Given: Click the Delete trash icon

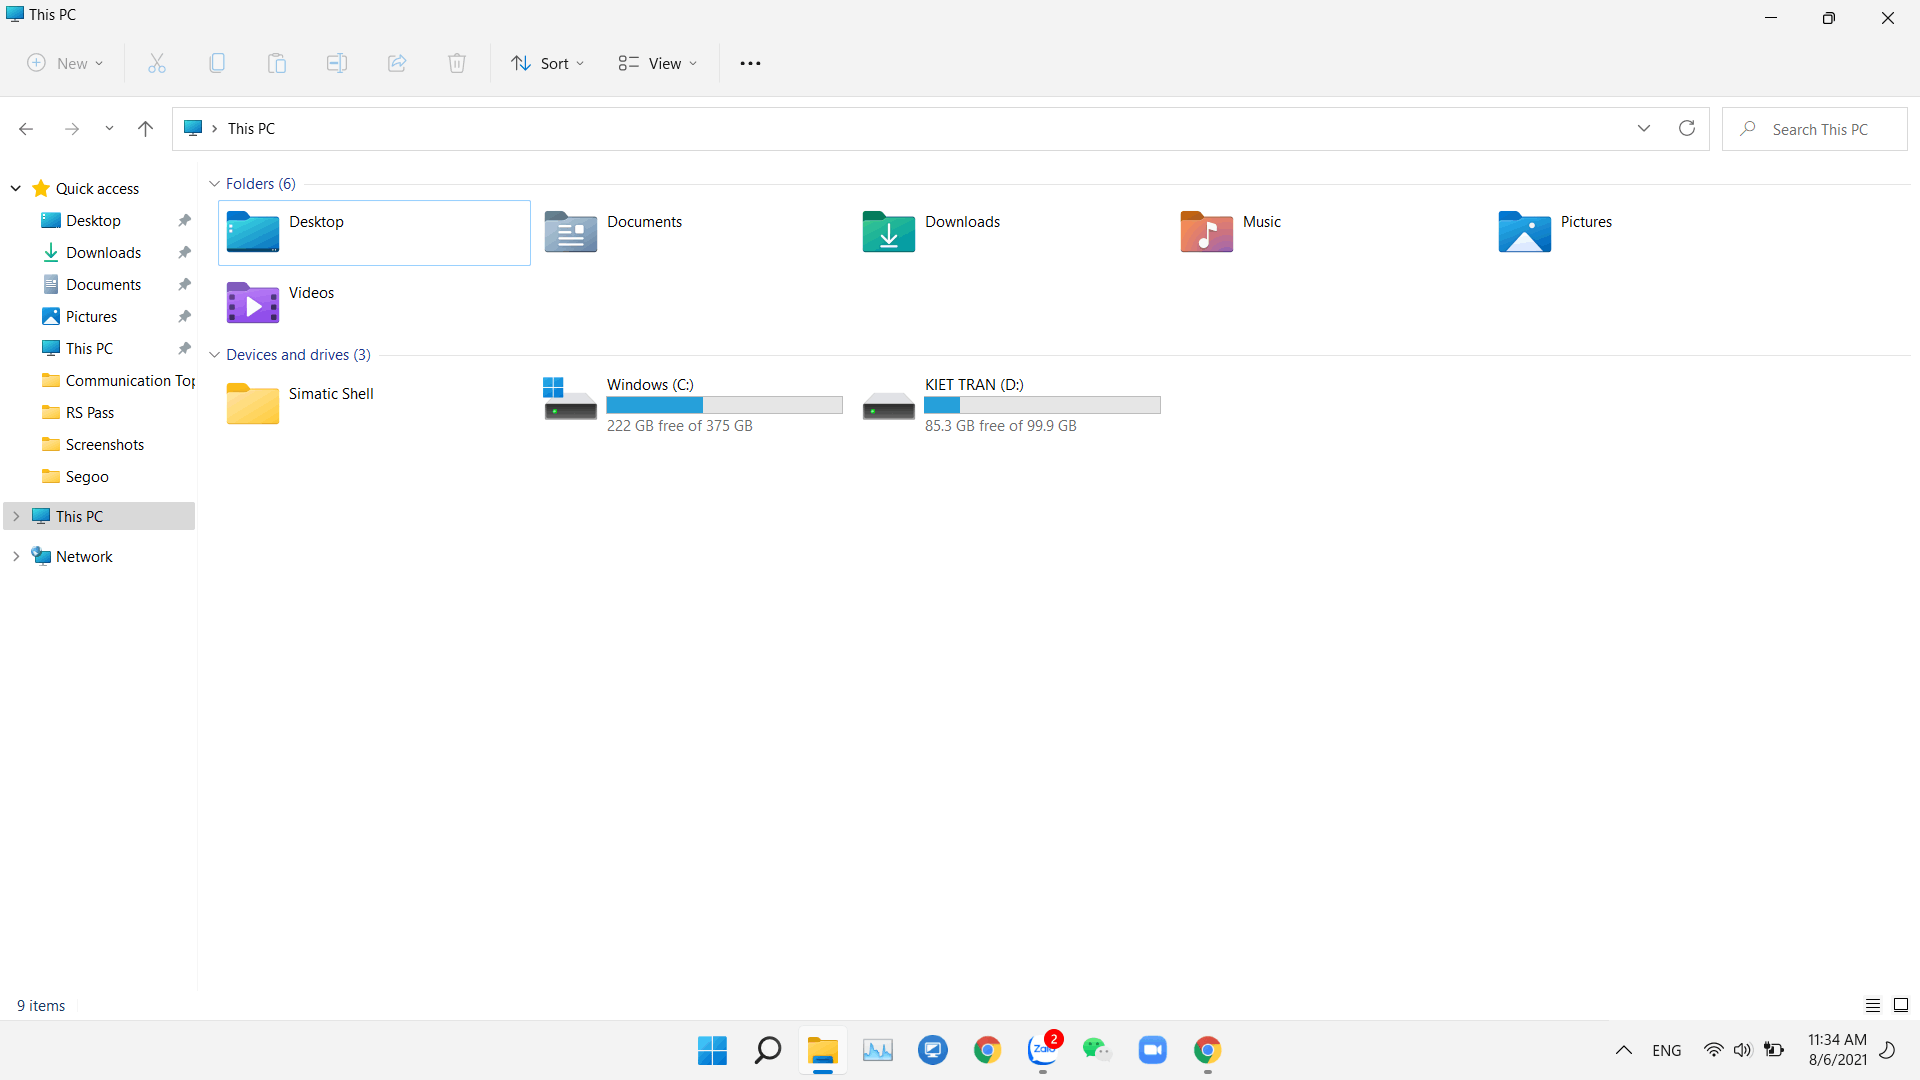Looking at the screenshot, I should [457, 63].
